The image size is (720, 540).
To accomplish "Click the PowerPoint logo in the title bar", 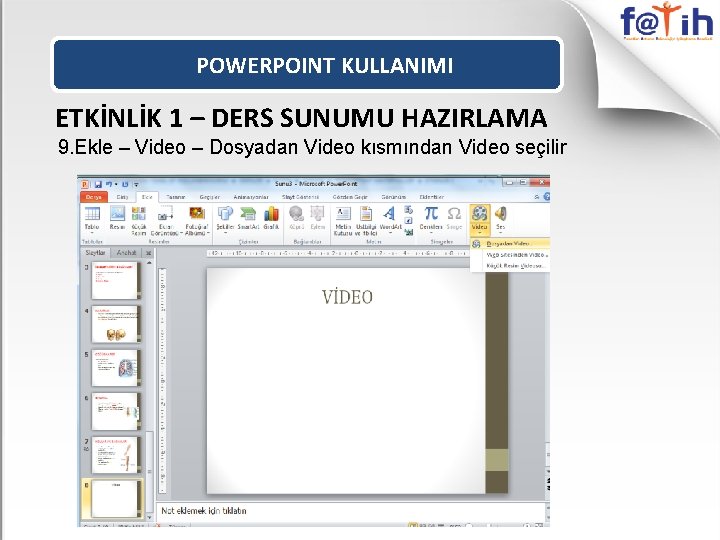I will [85, 184].
